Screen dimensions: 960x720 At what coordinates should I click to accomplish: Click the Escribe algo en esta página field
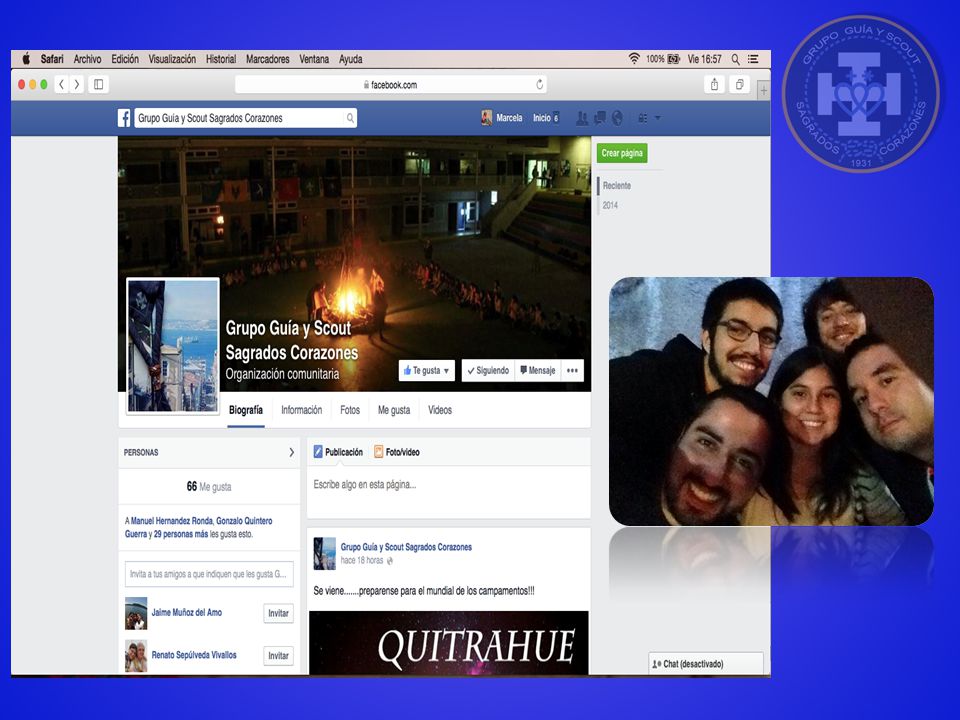(x=448, y=492)
